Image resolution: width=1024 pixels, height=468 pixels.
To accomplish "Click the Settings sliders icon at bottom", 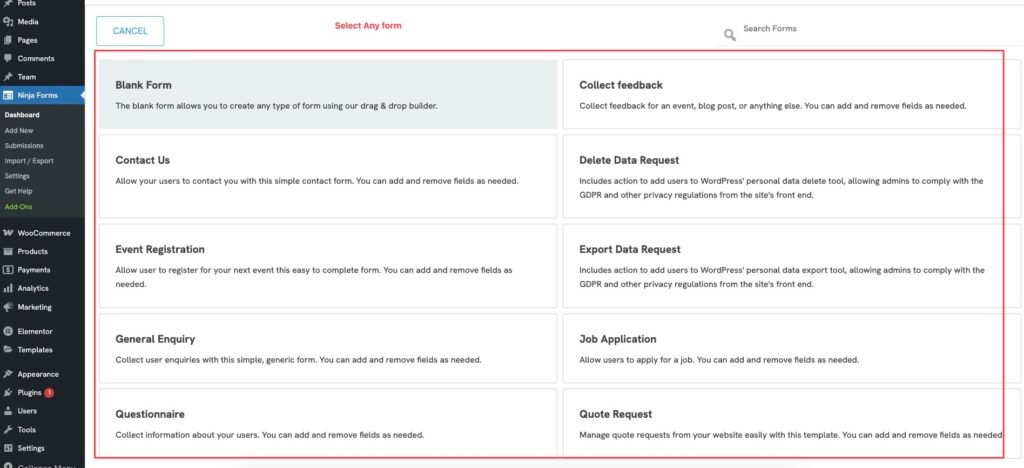I will tap(8, 448).
